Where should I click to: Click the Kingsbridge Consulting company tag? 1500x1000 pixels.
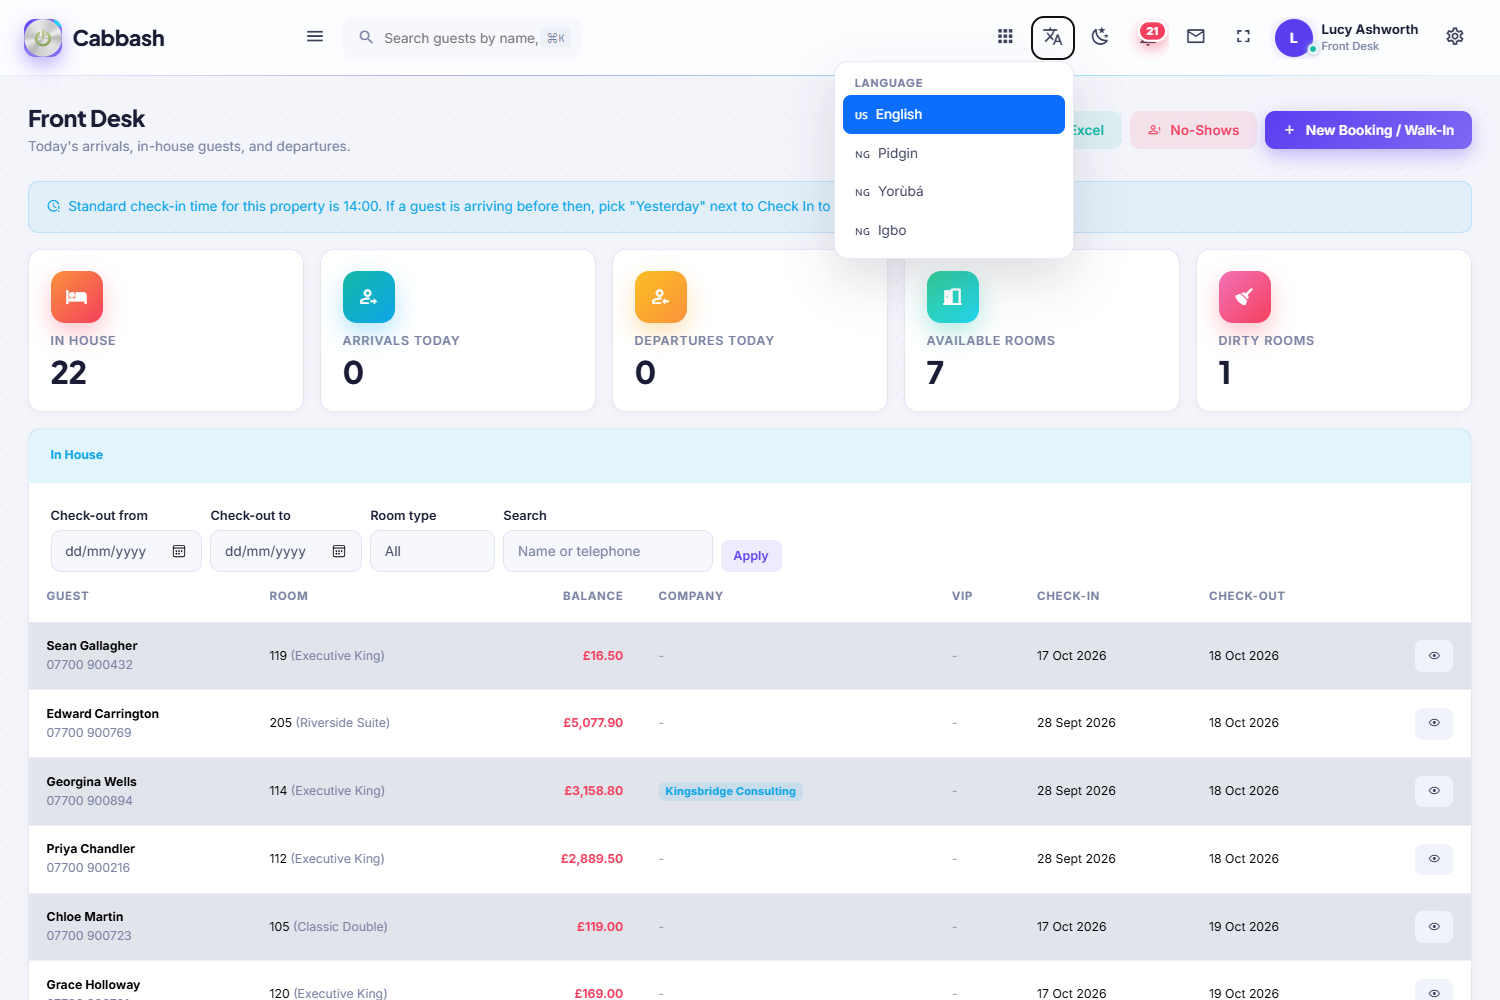[731, 791]
